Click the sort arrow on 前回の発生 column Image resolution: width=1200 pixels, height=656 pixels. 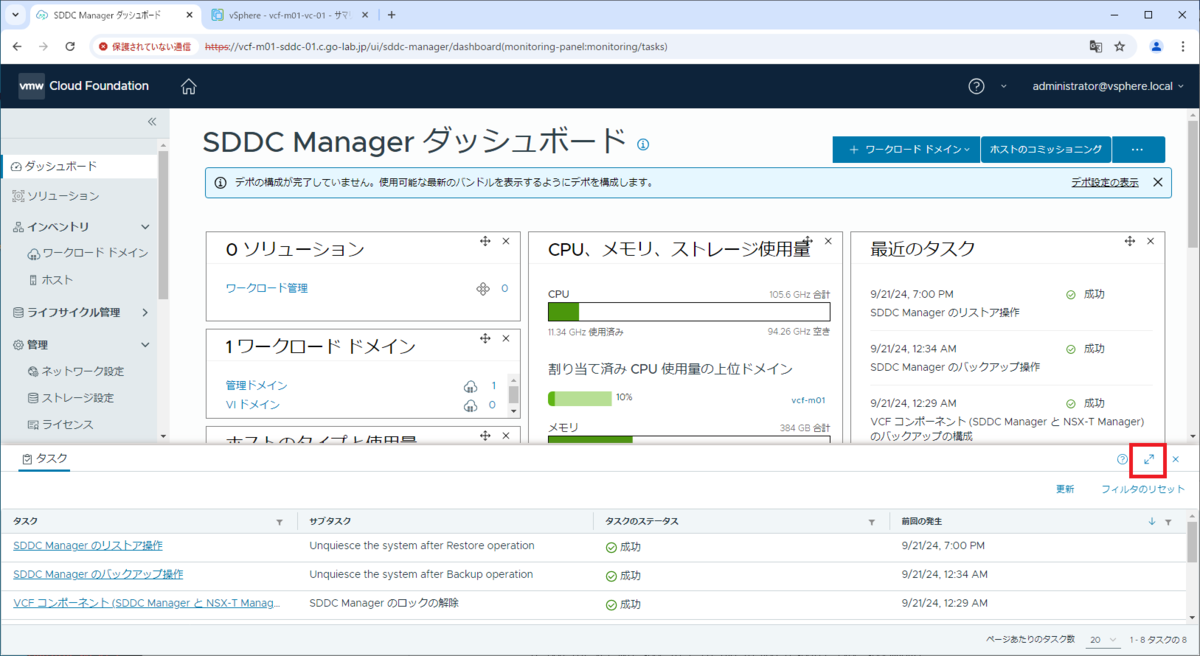(x=1152, y=522)
